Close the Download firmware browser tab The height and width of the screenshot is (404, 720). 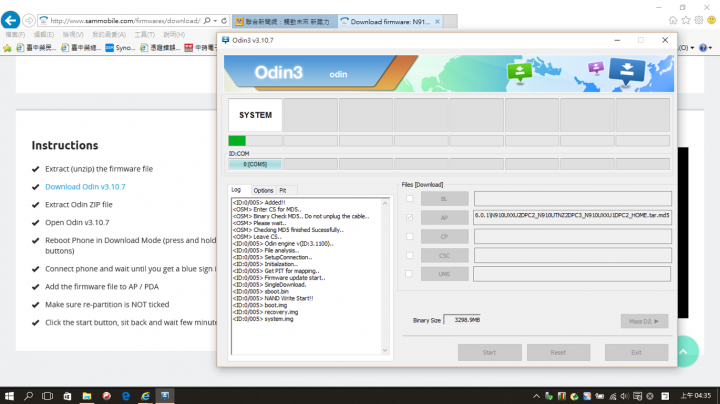pyautogui.click(x=437, y=22)
